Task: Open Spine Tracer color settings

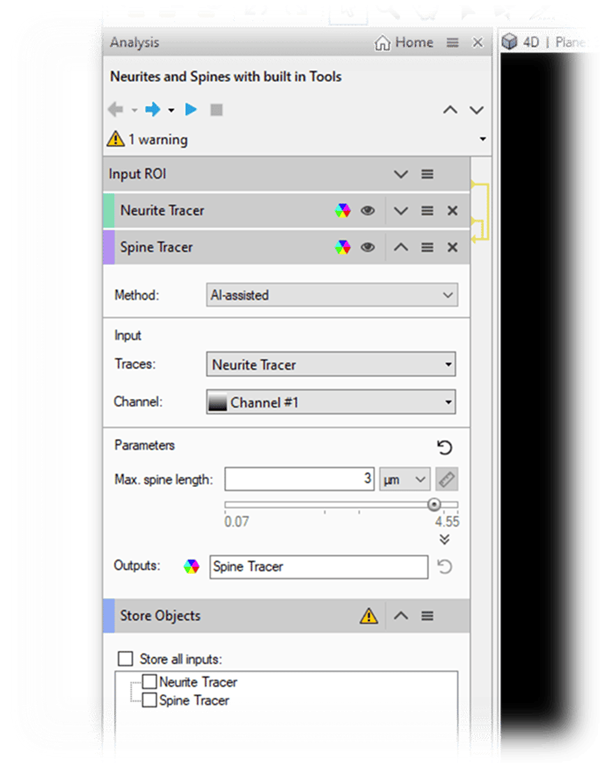Action: tap(343, 247)
